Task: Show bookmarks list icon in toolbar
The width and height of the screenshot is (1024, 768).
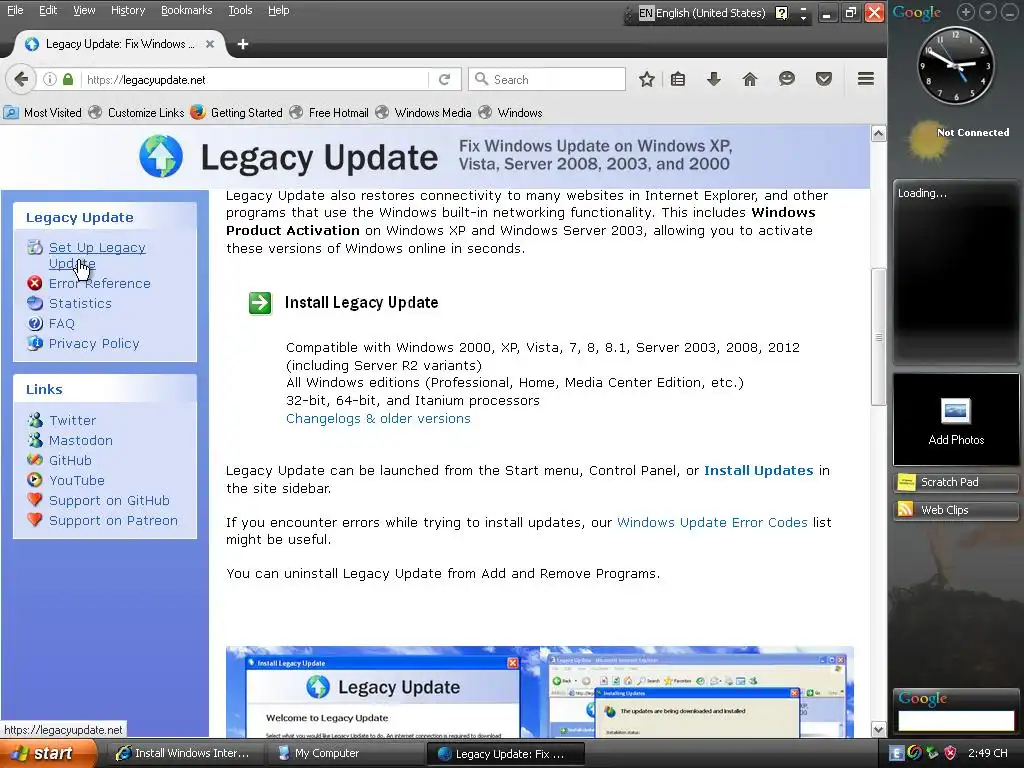Action: tap(678, 80)
